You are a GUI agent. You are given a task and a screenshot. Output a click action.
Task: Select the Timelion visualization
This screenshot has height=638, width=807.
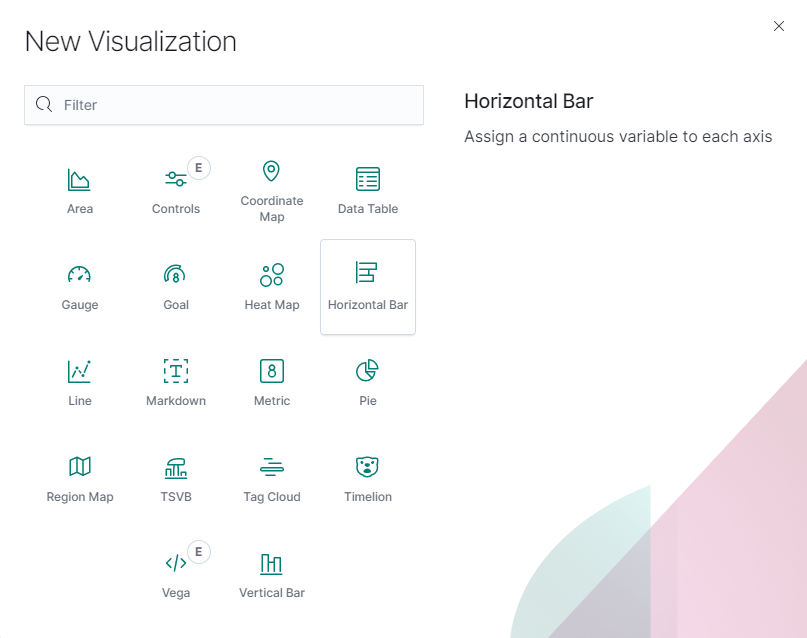tap(368, 479)
